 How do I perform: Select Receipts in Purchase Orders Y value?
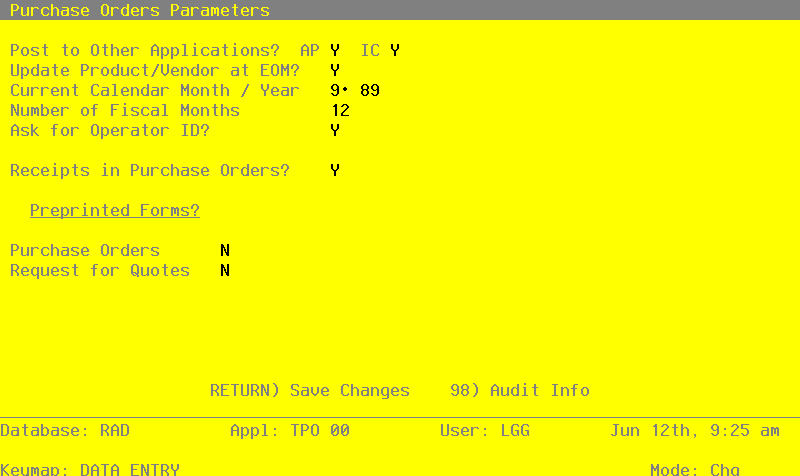(335, 170)
